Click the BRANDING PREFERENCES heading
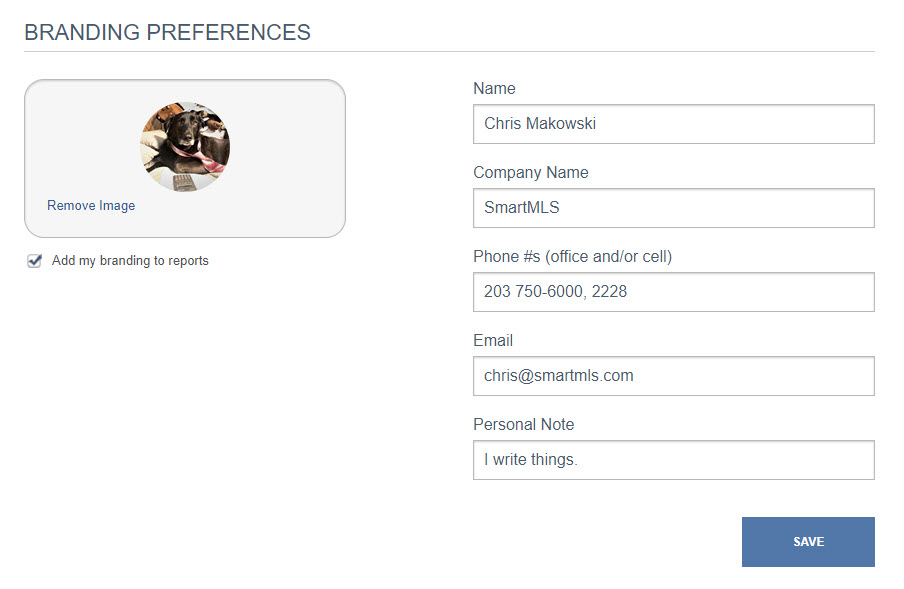 (x=167, y=32)
